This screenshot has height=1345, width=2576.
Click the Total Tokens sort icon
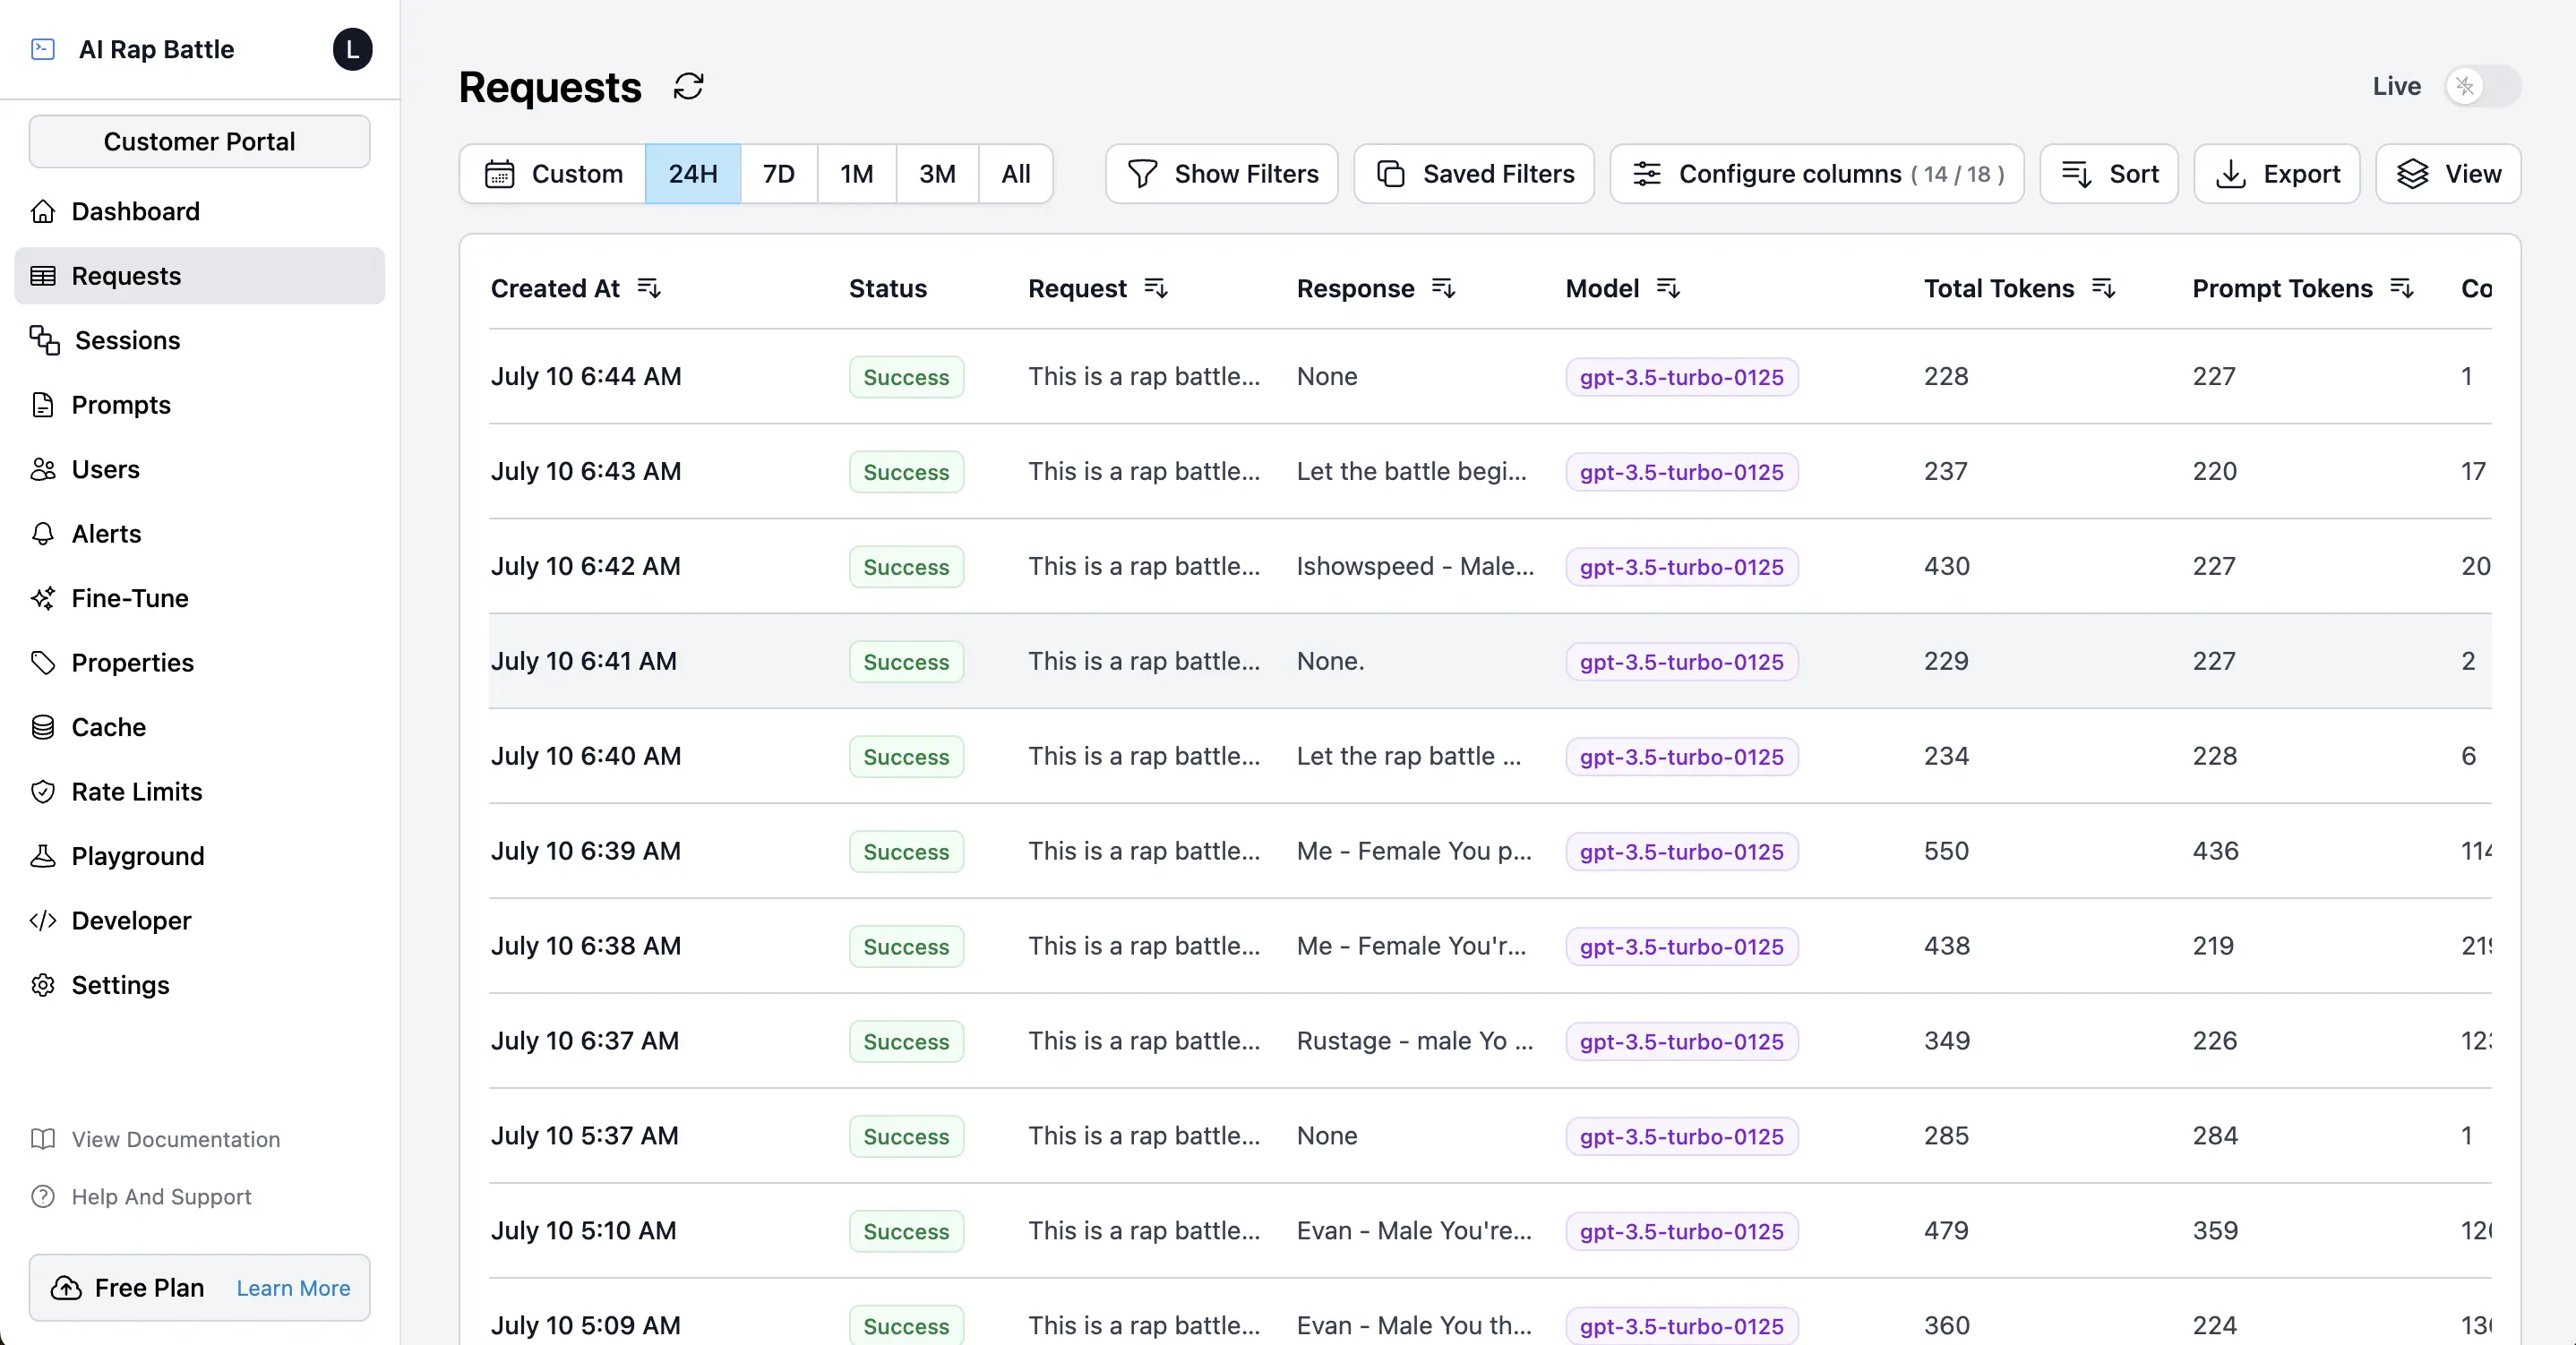click(x=2103, y=288)
